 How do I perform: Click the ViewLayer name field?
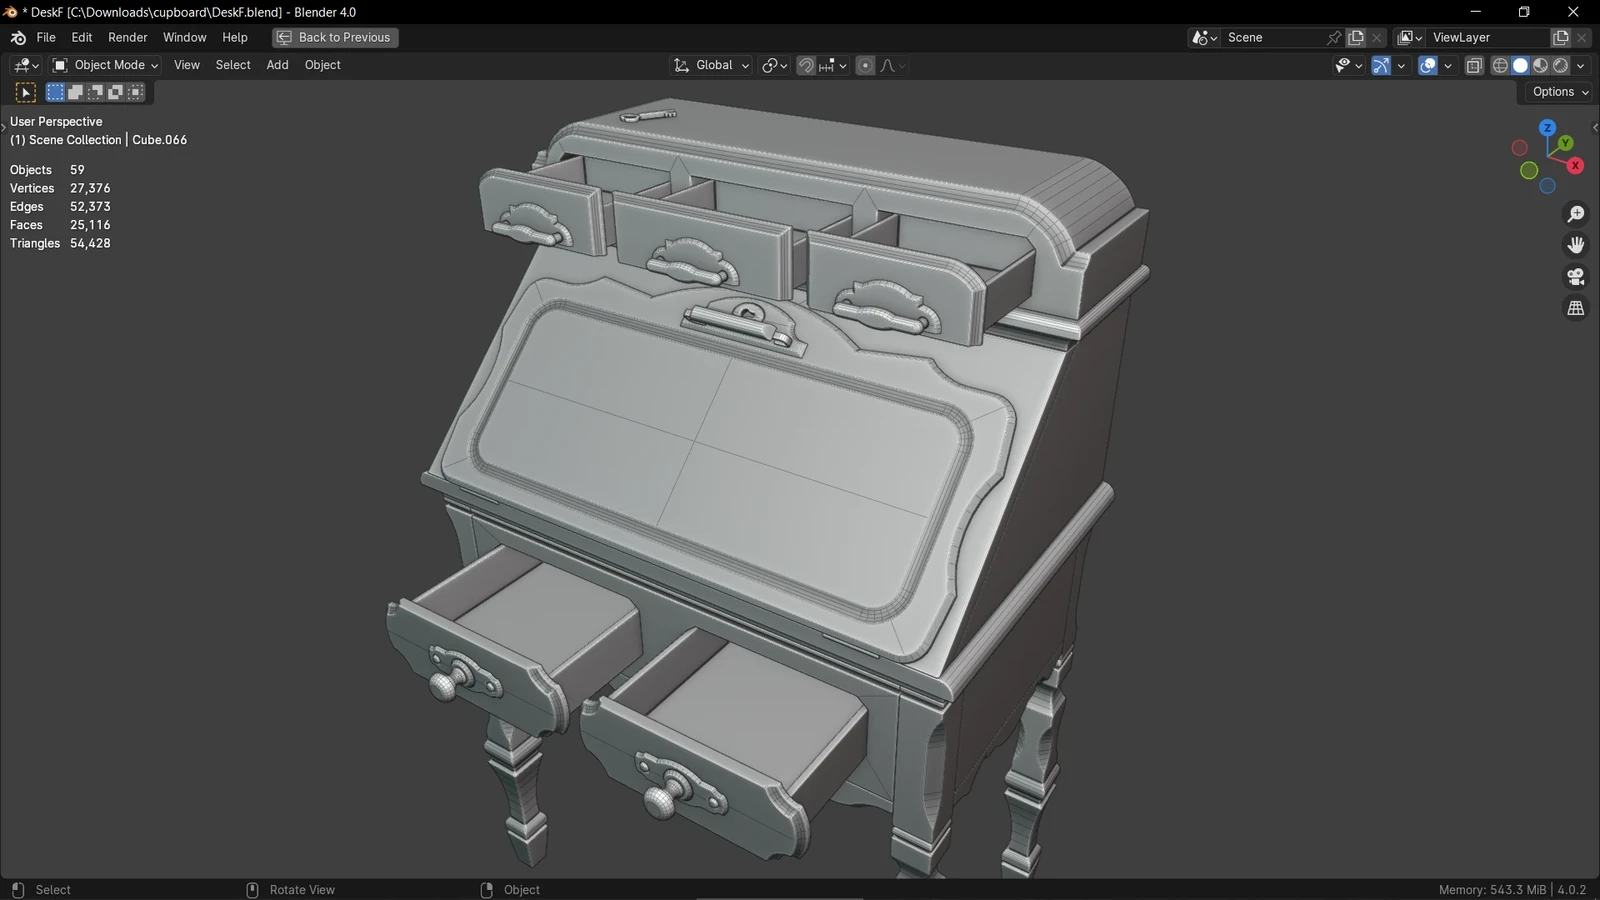[x=1488, y=38]
